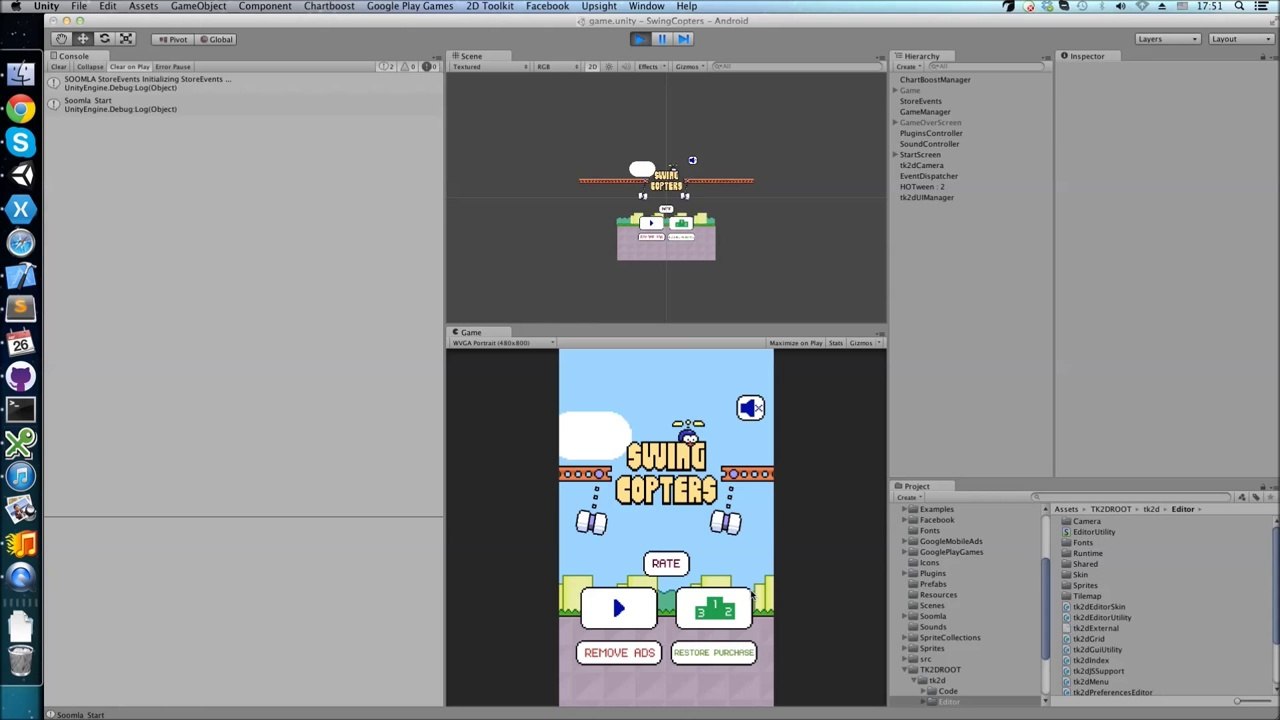Select the Scale tool
The width and height of the screenshot is (1280, 720).
[126, 39]
